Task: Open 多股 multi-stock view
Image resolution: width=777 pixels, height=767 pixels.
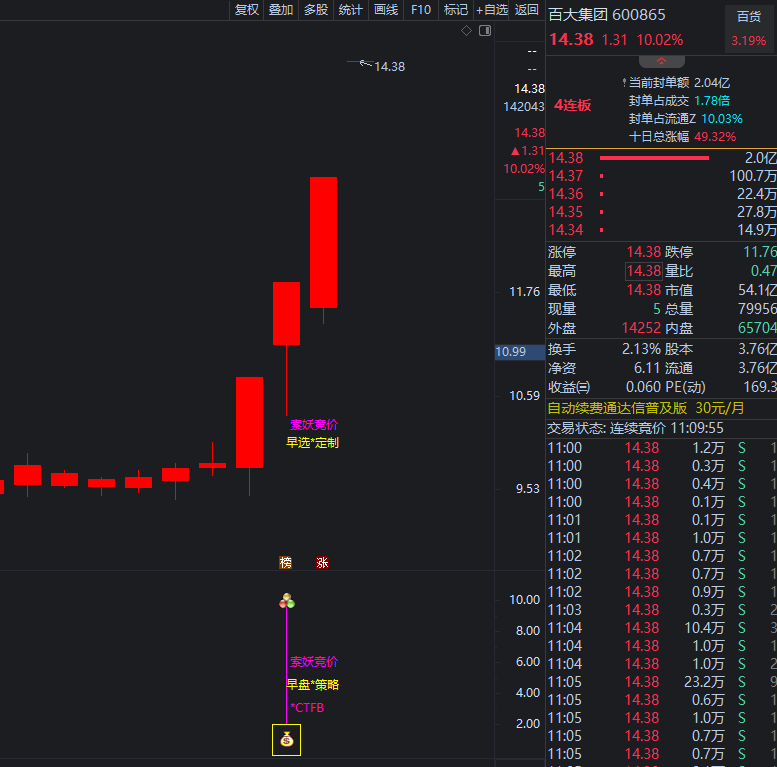Action: [316, 10]
